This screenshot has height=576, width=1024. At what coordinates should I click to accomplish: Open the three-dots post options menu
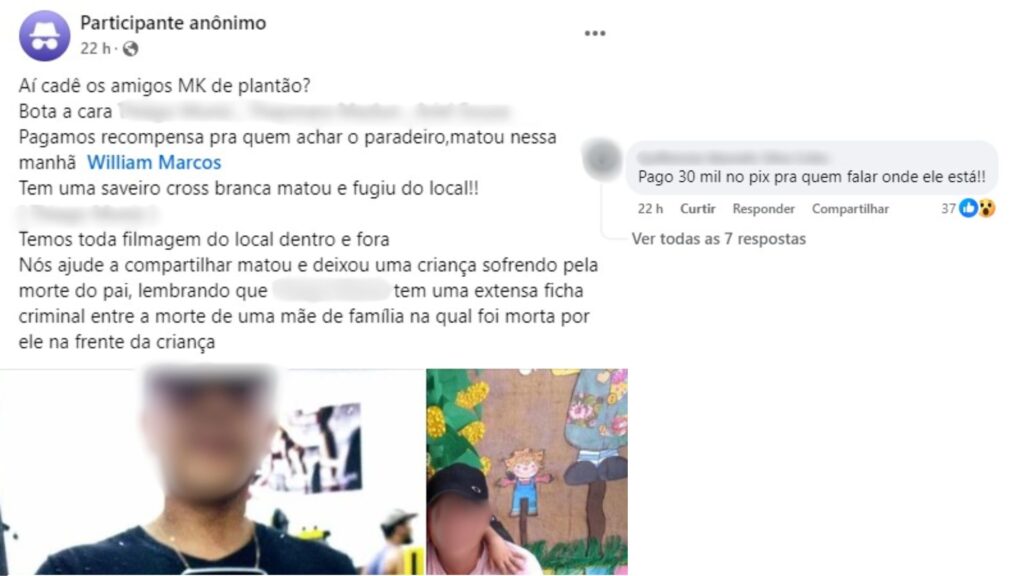coord(594,33)
